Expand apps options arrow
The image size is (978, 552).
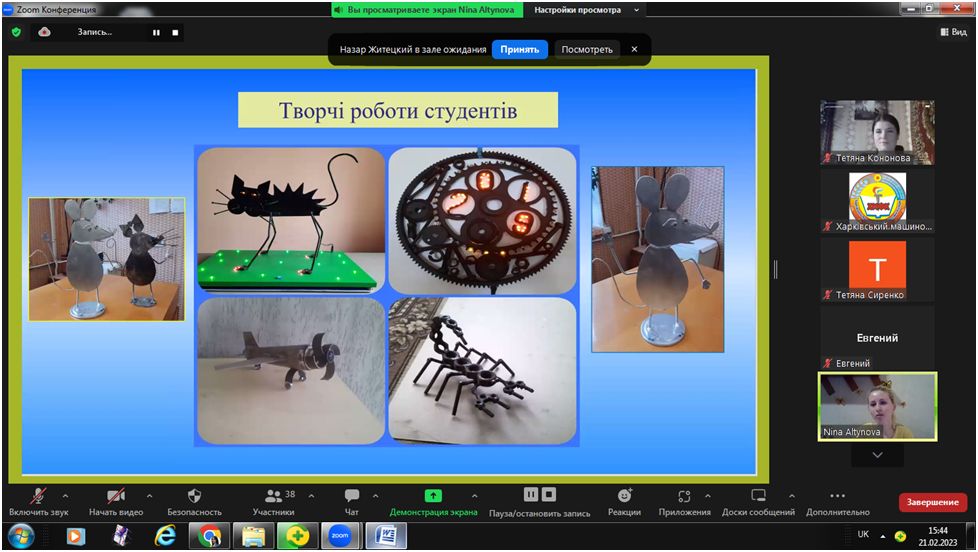707,496
